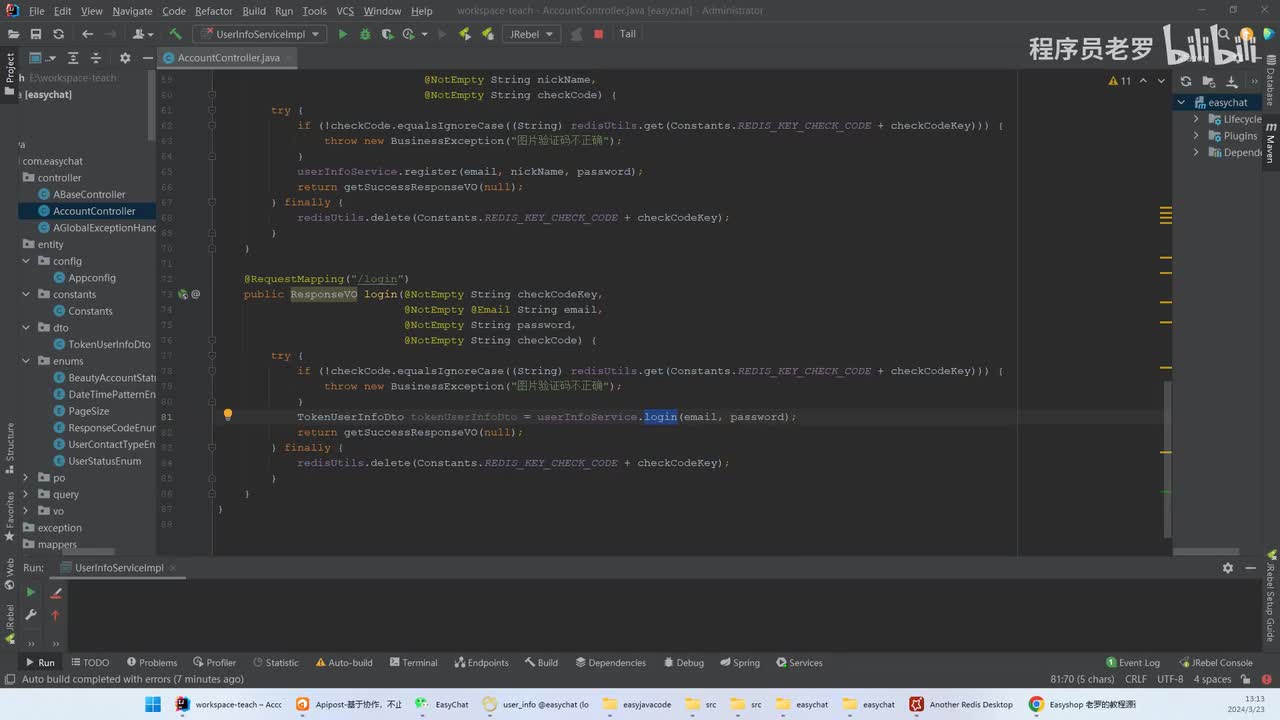Toggle the Database side panel

click(1270, 85)
